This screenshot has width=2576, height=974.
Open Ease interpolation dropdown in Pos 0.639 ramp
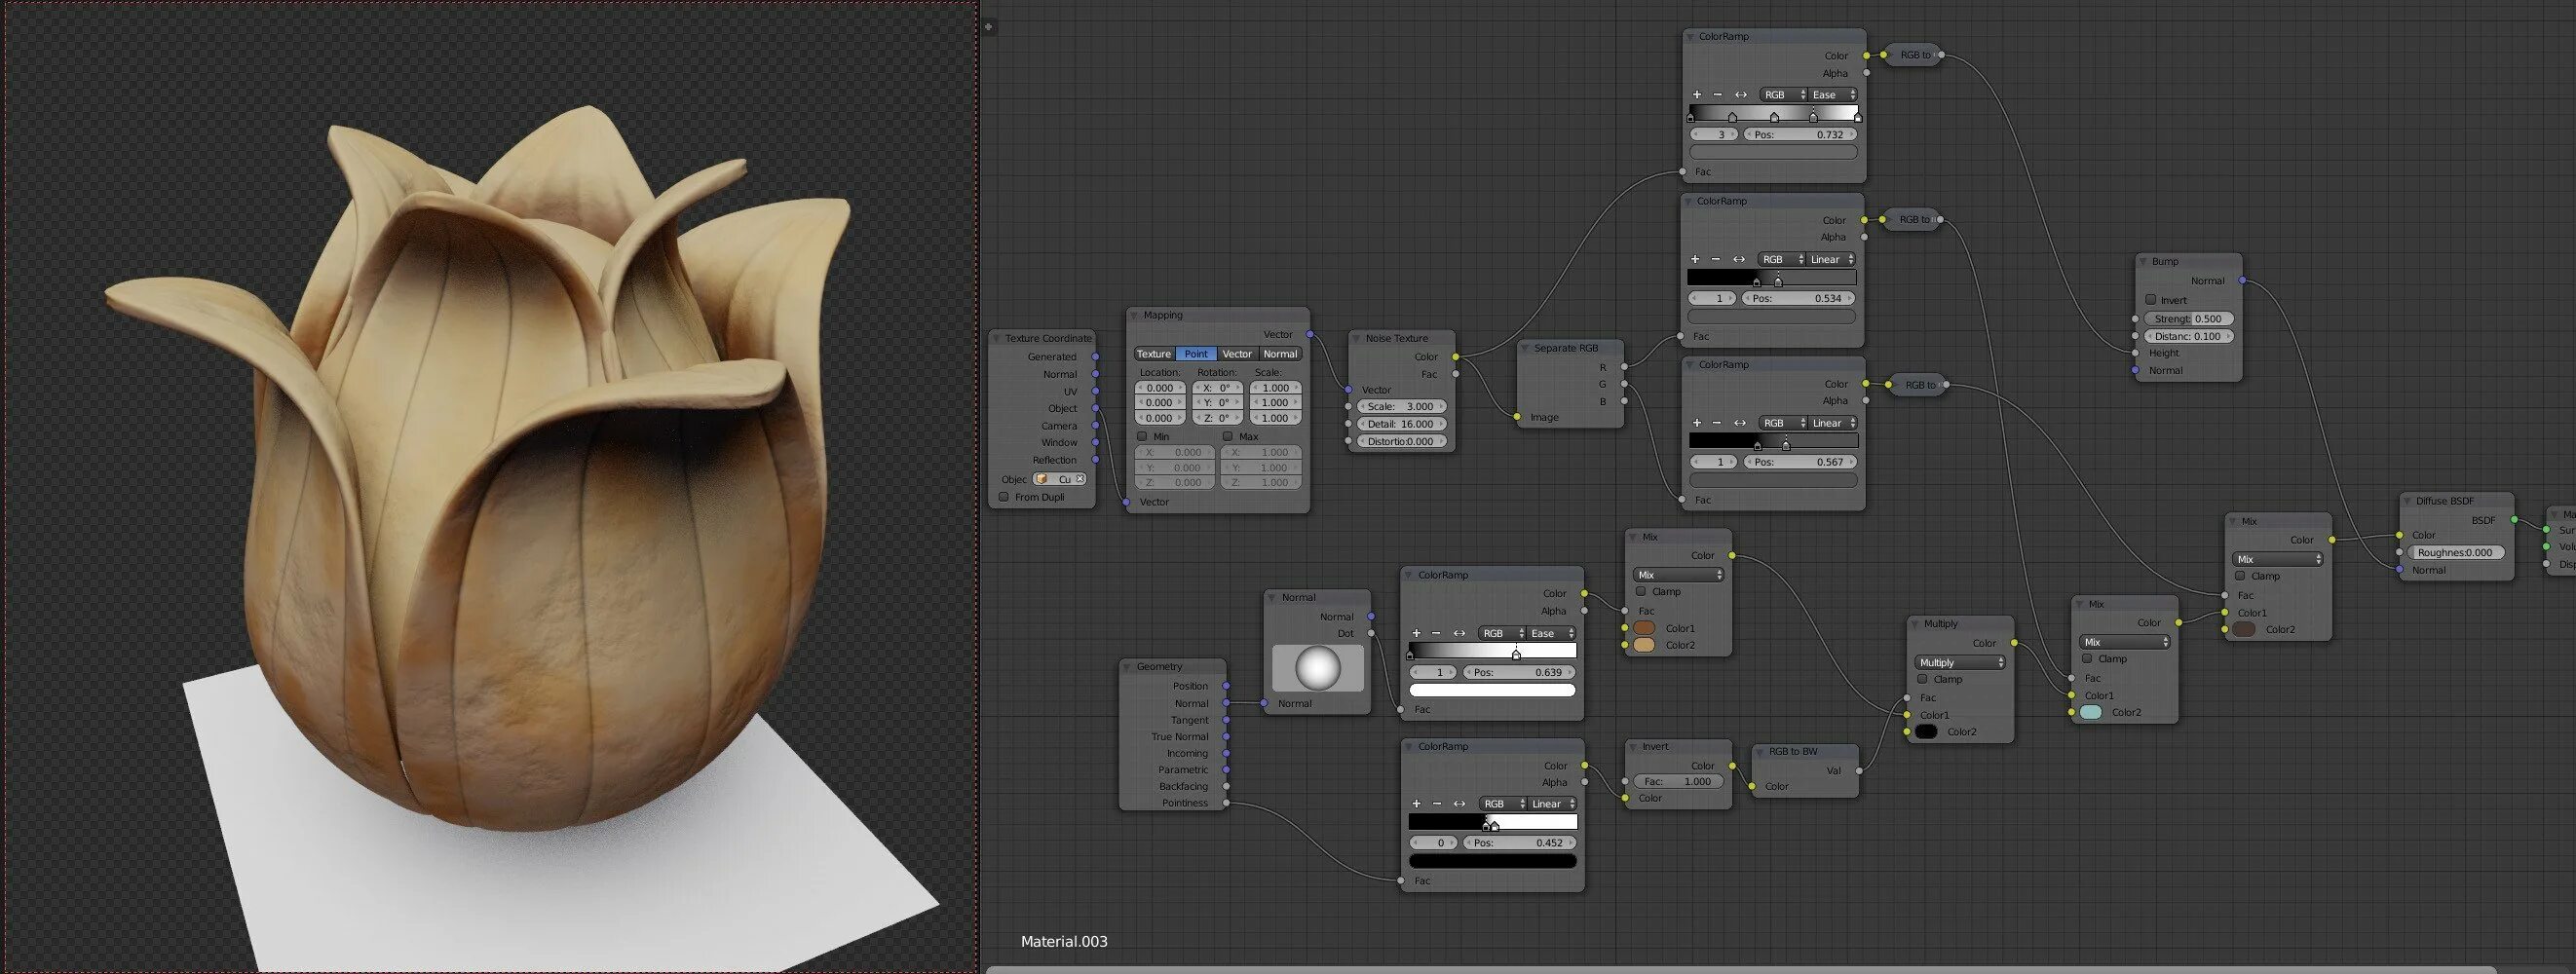[x=1553, y=633]
